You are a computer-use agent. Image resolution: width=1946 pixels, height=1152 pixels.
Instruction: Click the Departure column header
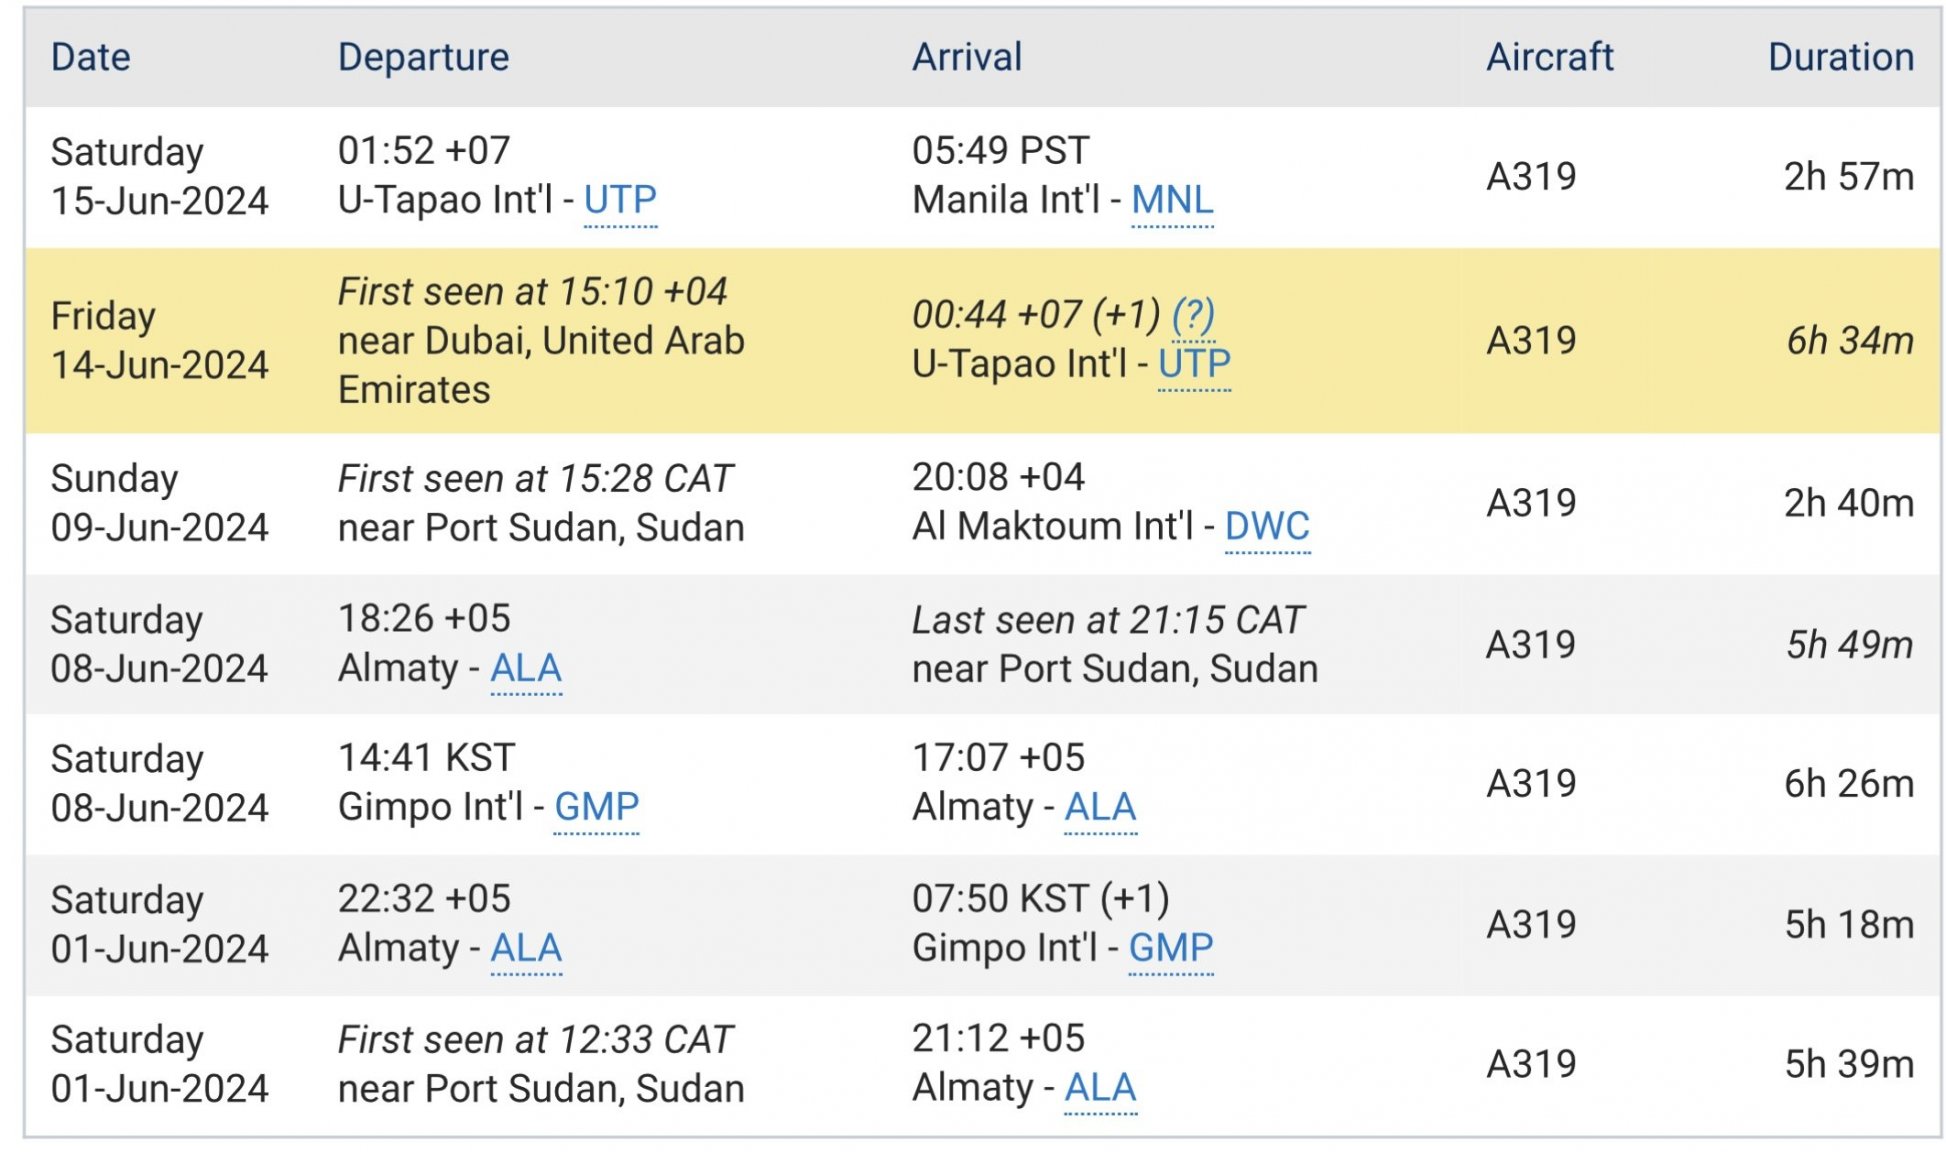click(423, 57)
